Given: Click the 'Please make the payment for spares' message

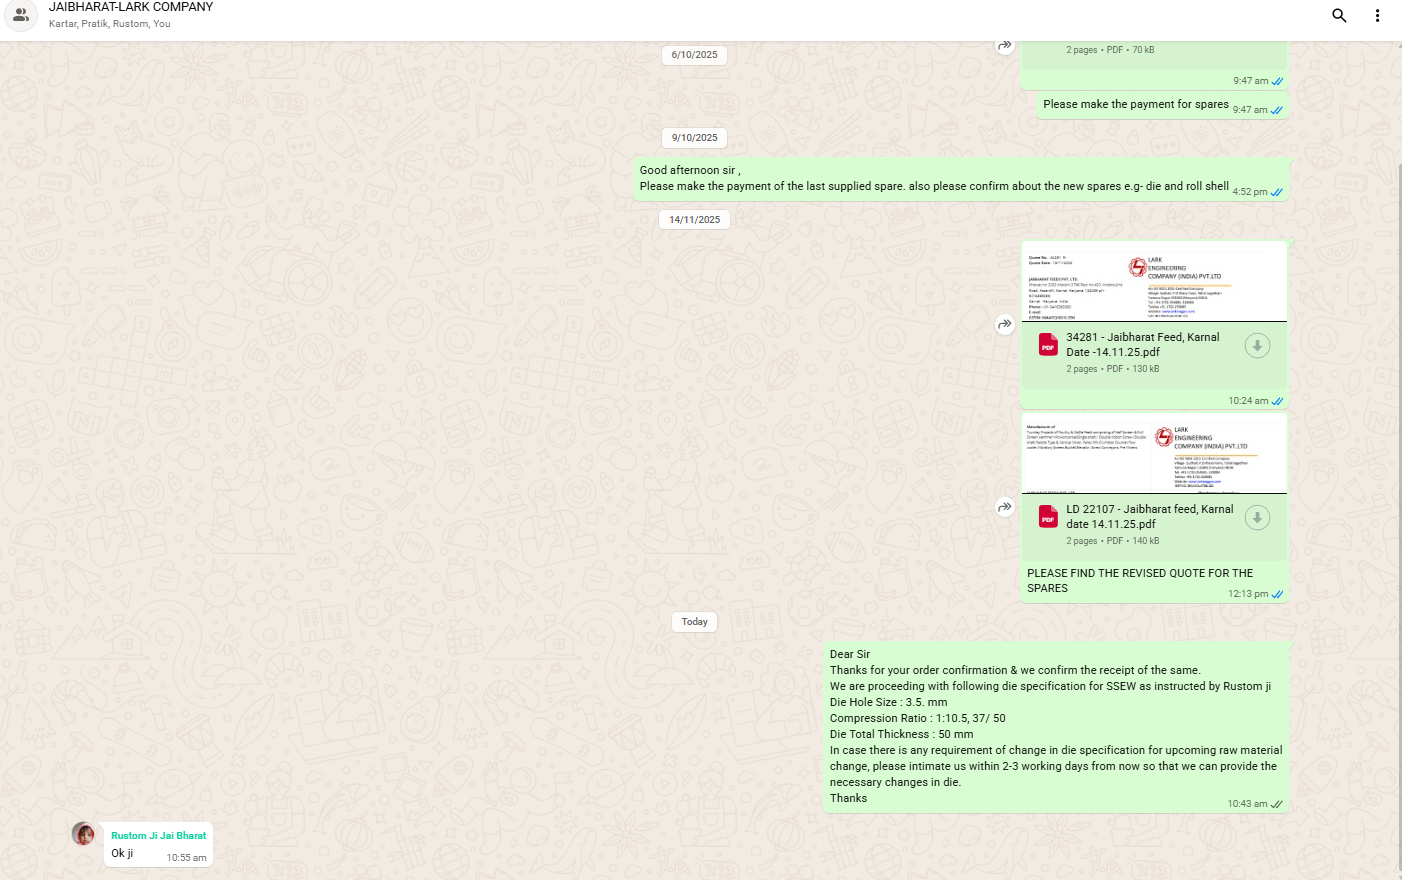Looking at the screenshot, I should (x=1135, y=104).
